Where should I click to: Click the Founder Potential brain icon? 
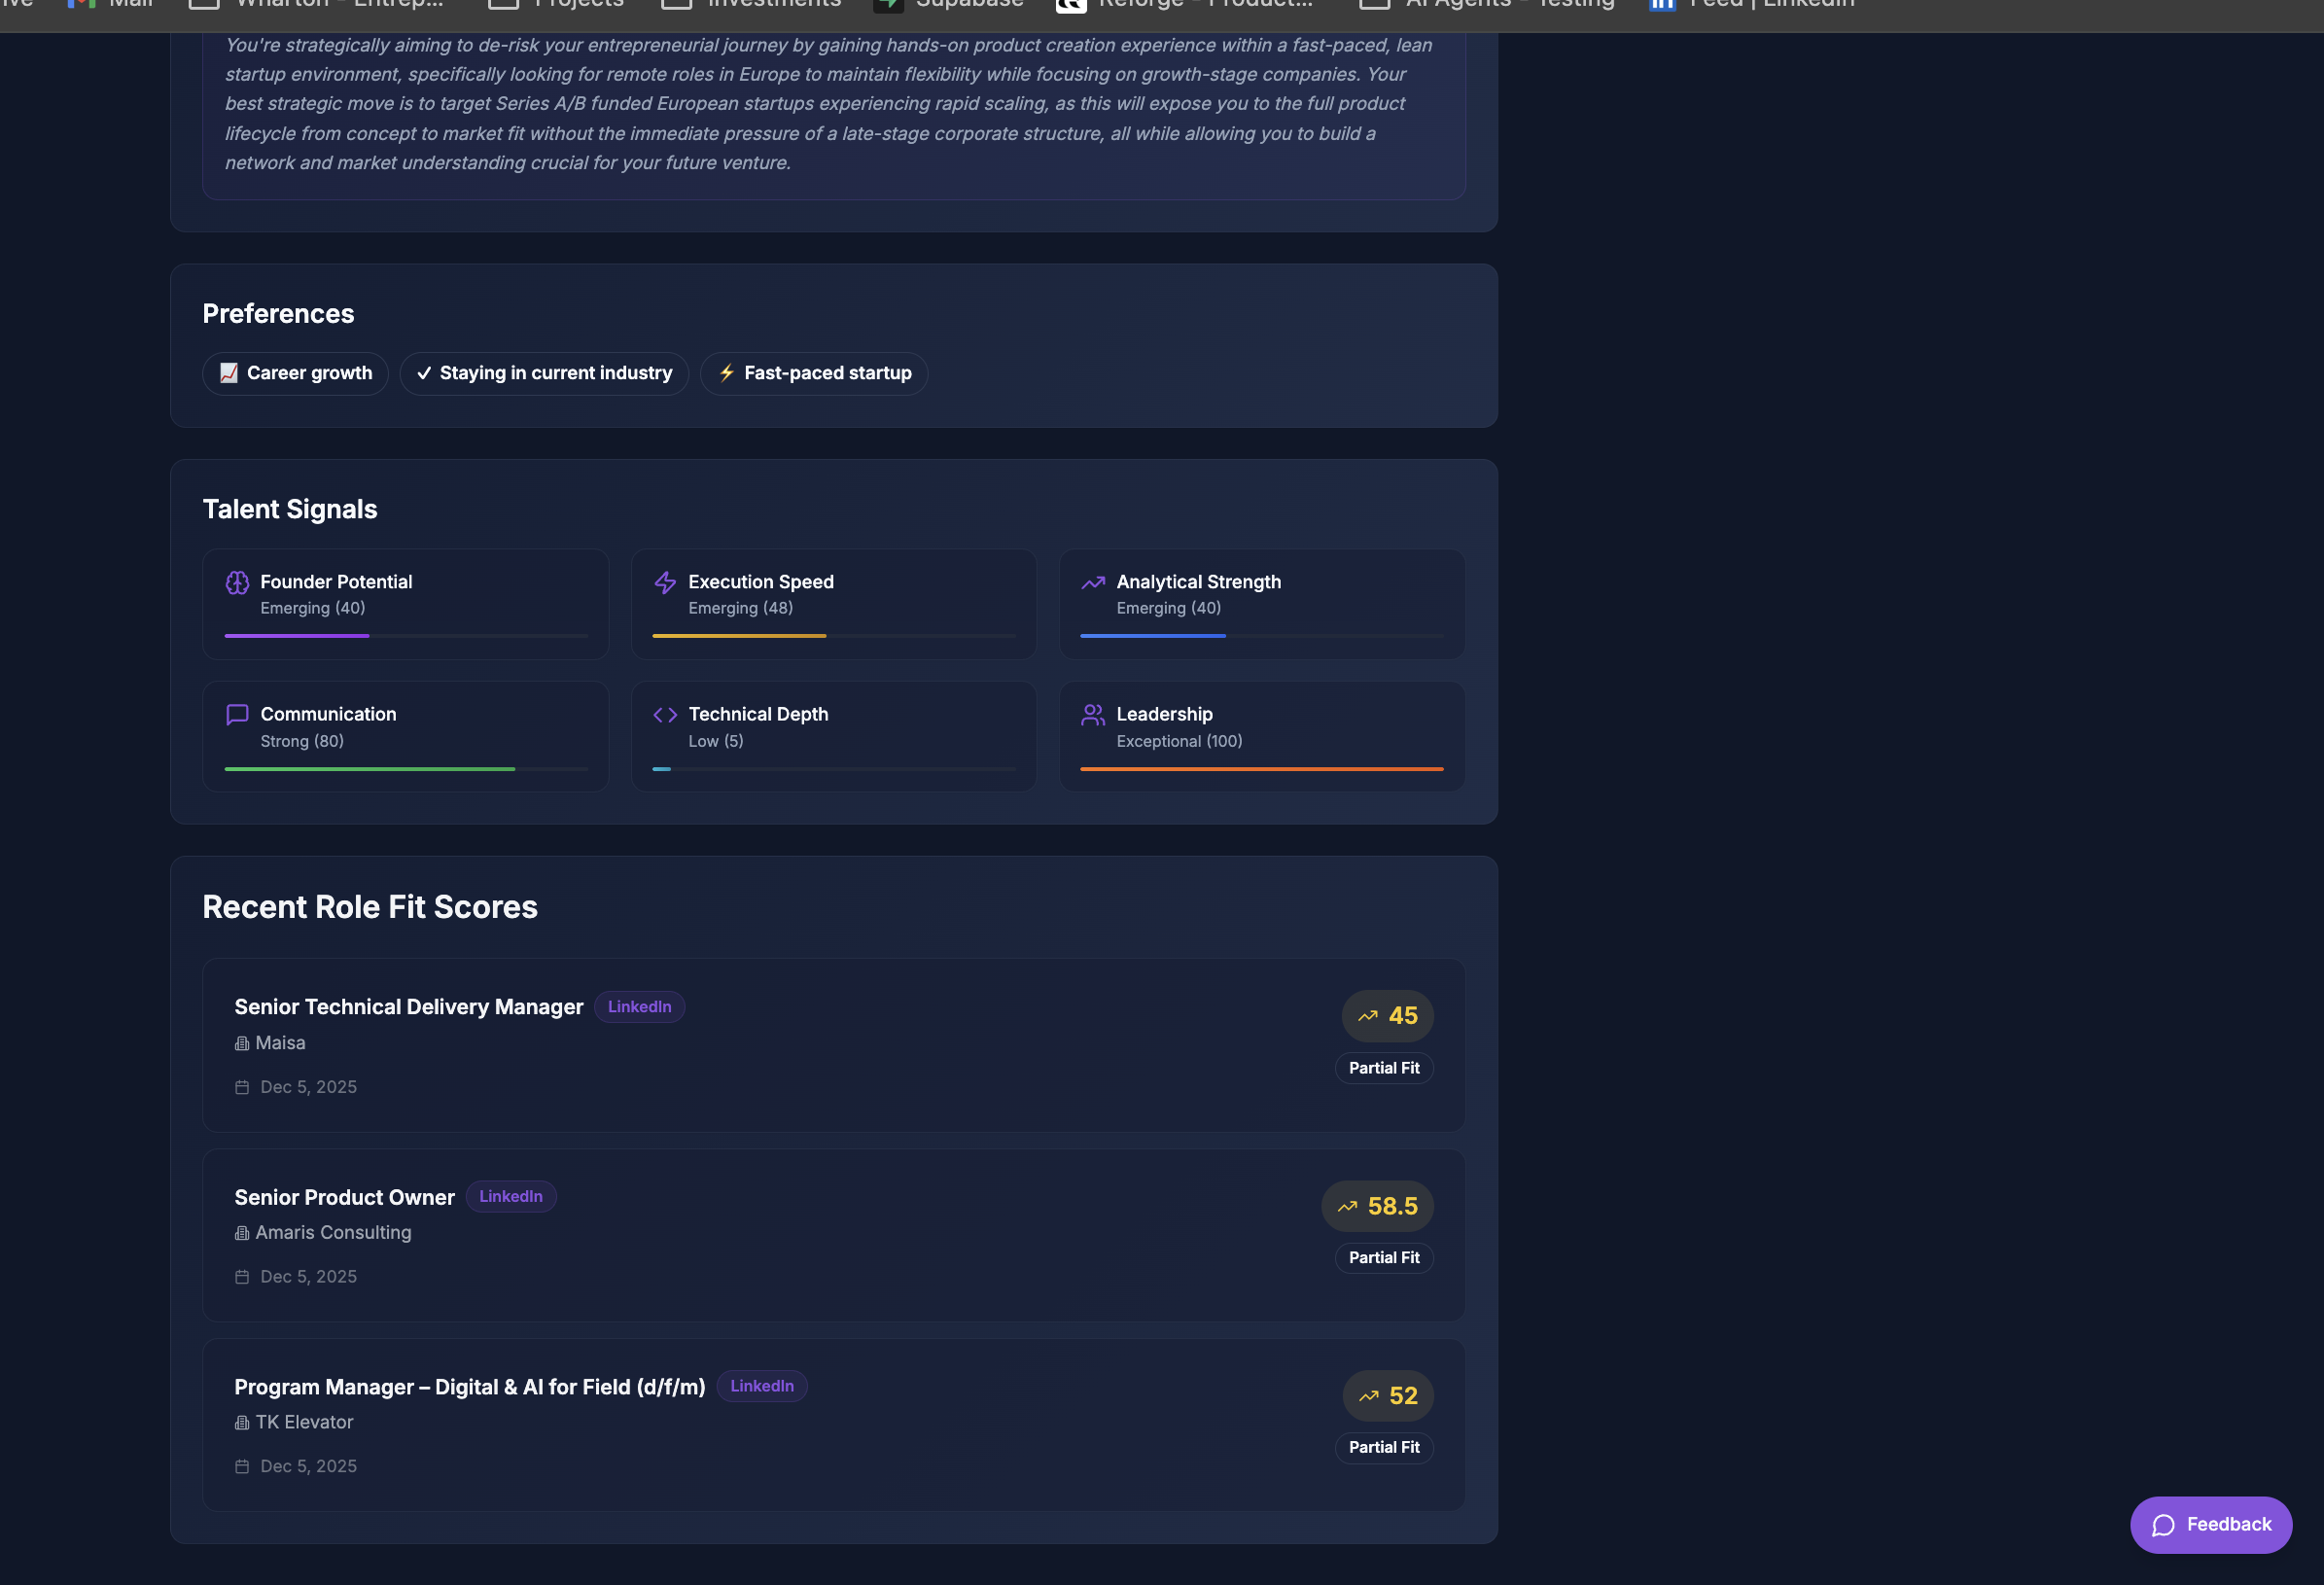(x=237, y=582)
